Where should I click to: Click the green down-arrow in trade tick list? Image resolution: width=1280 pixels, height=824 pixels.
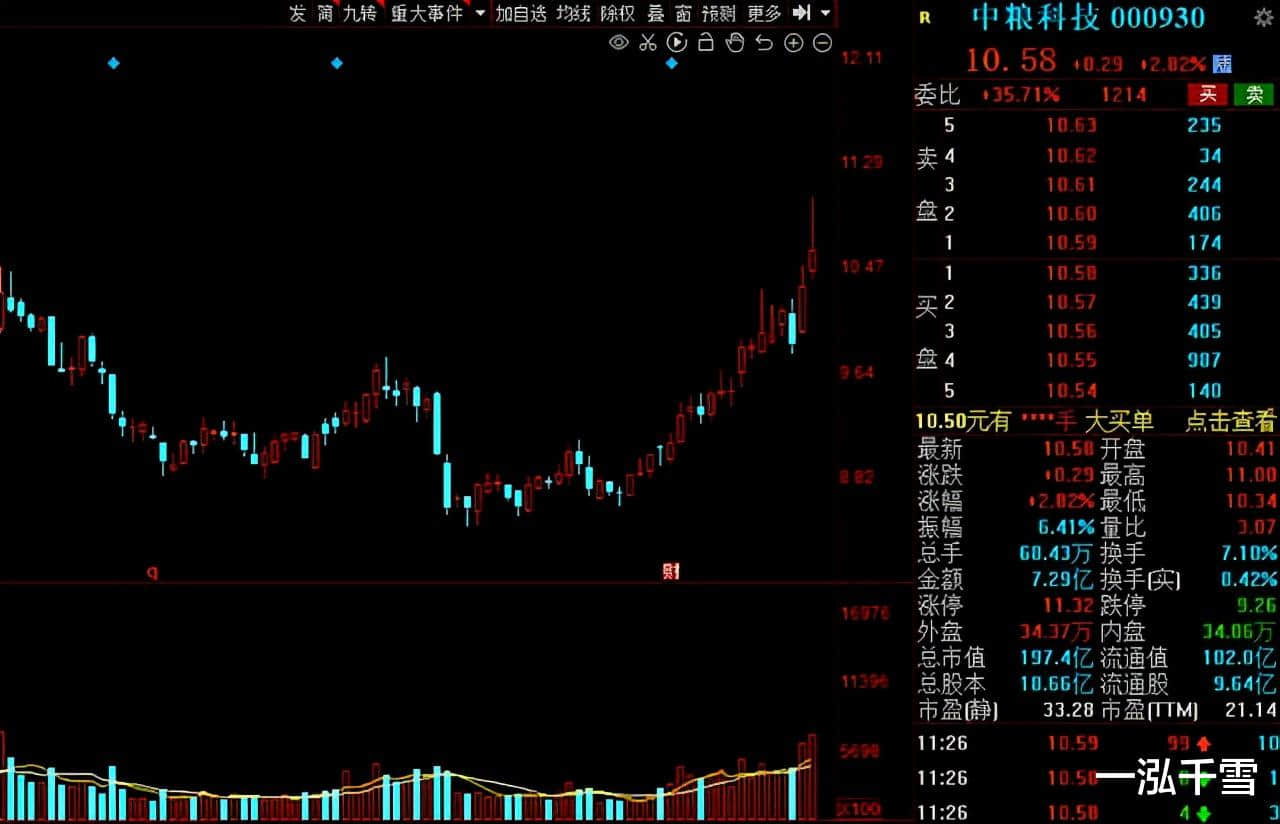[1203, 812]
